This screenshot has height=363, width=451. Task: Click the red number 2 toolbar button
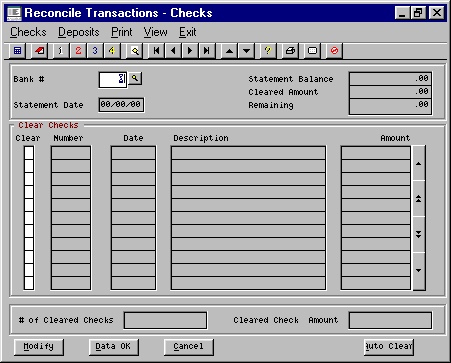point(78,51)
